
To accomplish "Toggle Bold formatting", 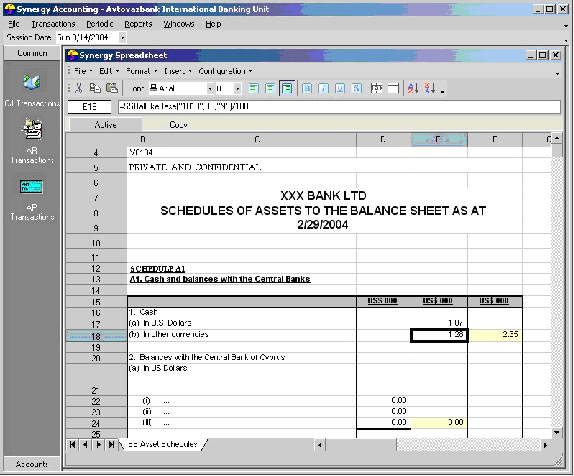I will [x=307, y=88].
